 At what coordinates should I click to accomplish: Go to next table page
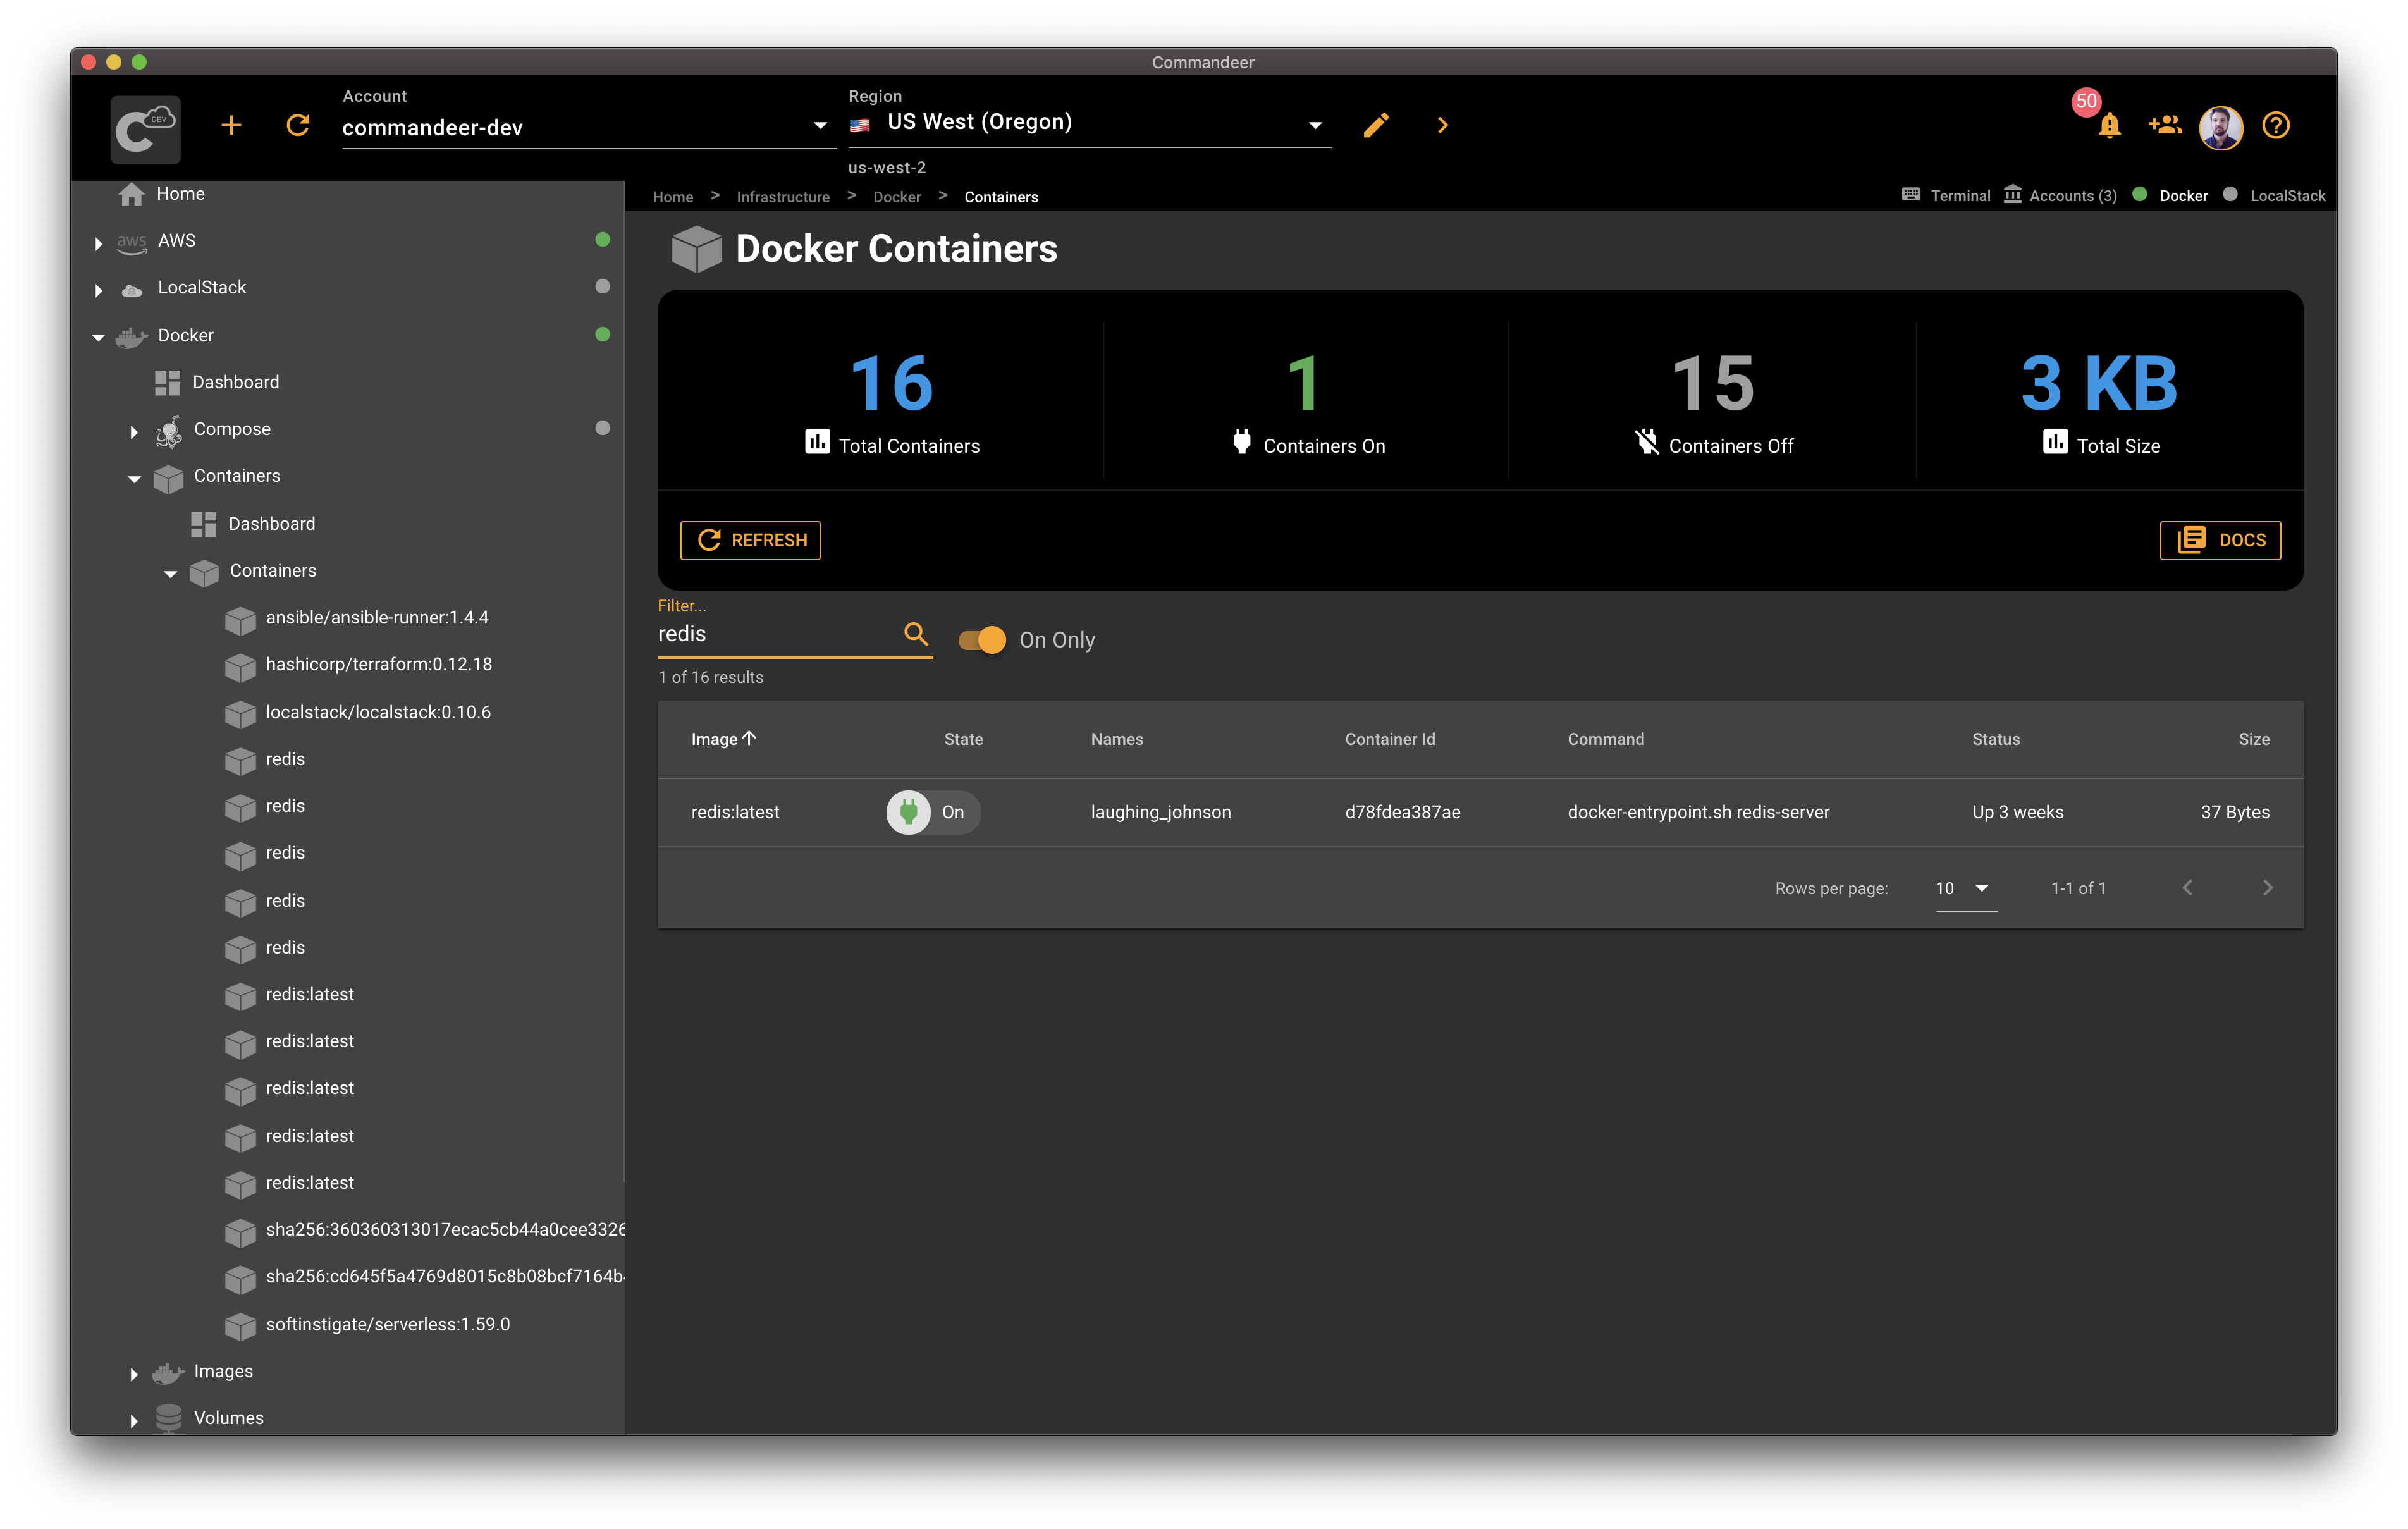(x=2267, y=888)
